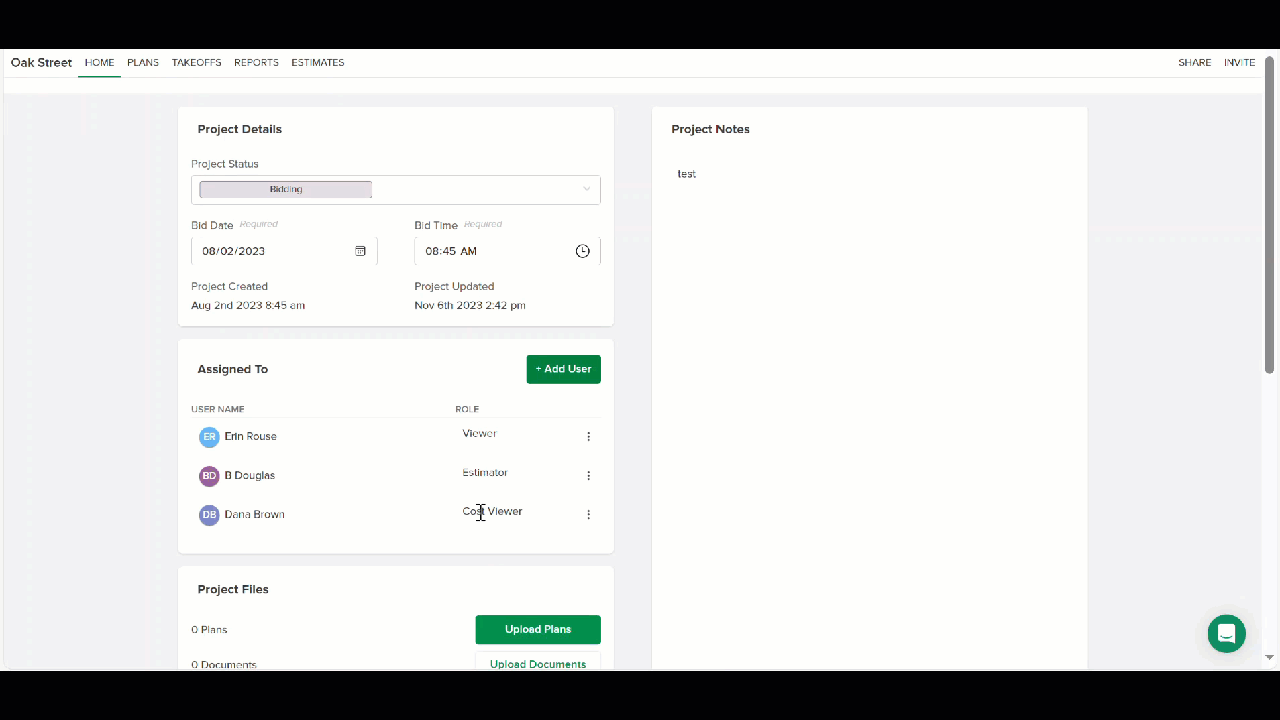
Task: Open options menu for Erin Rouse
Action: [588, 436]
